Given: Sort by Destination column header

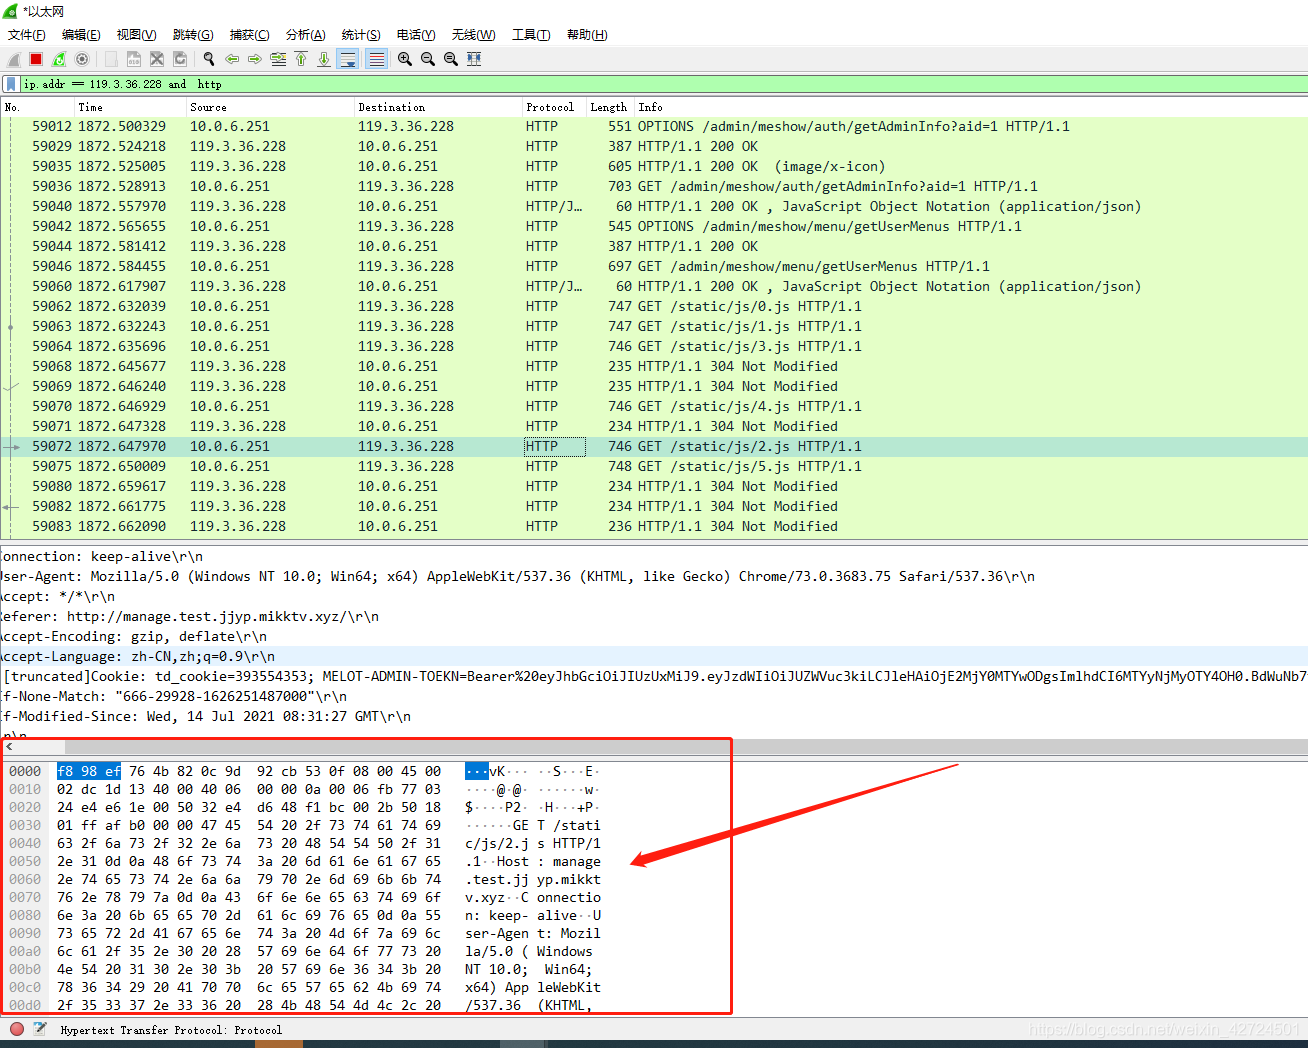Looking at the screenshot, I should tap(439, 107).
